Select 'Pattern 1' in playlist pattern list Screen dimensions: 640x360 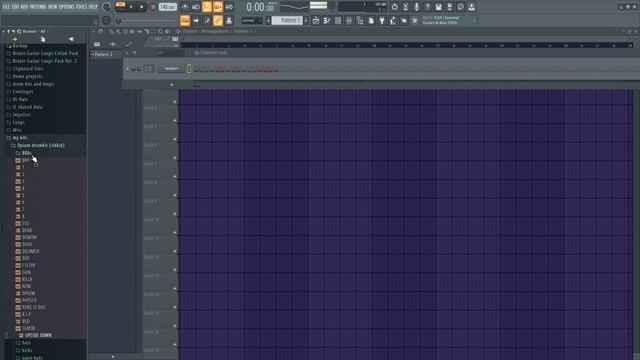click(105, 54)
